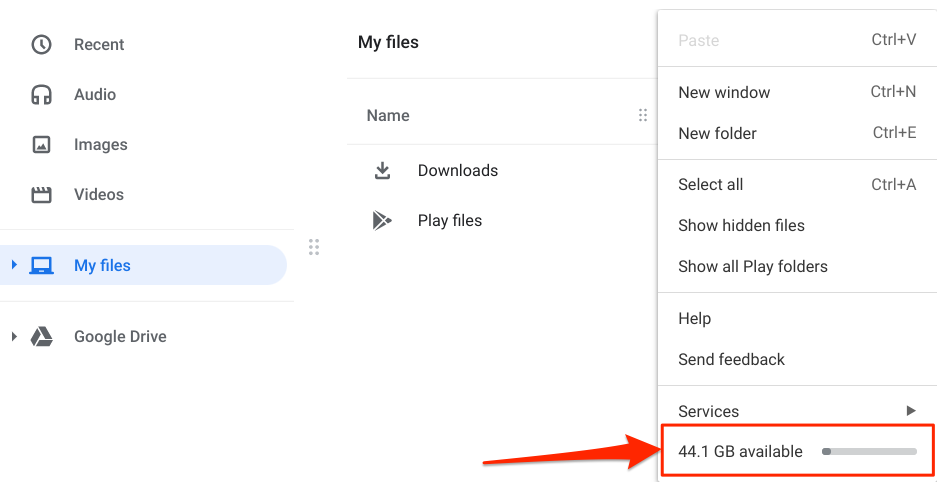Click the My files laptop icon
Image resolution: width=937 pixels, height=482 pixels.
pos(41,266)
